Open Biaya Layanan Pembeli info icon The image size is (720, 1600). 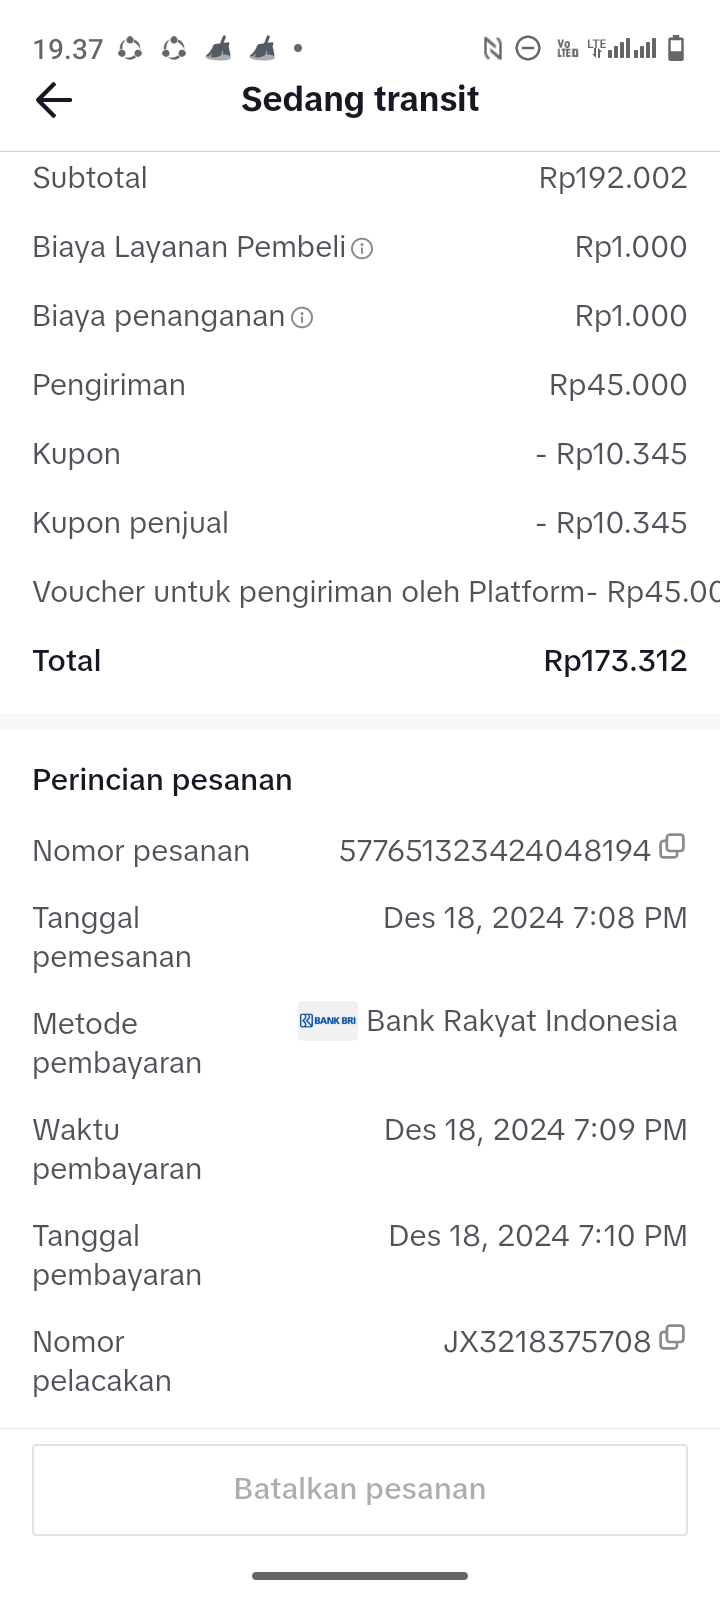click(363, 248)
